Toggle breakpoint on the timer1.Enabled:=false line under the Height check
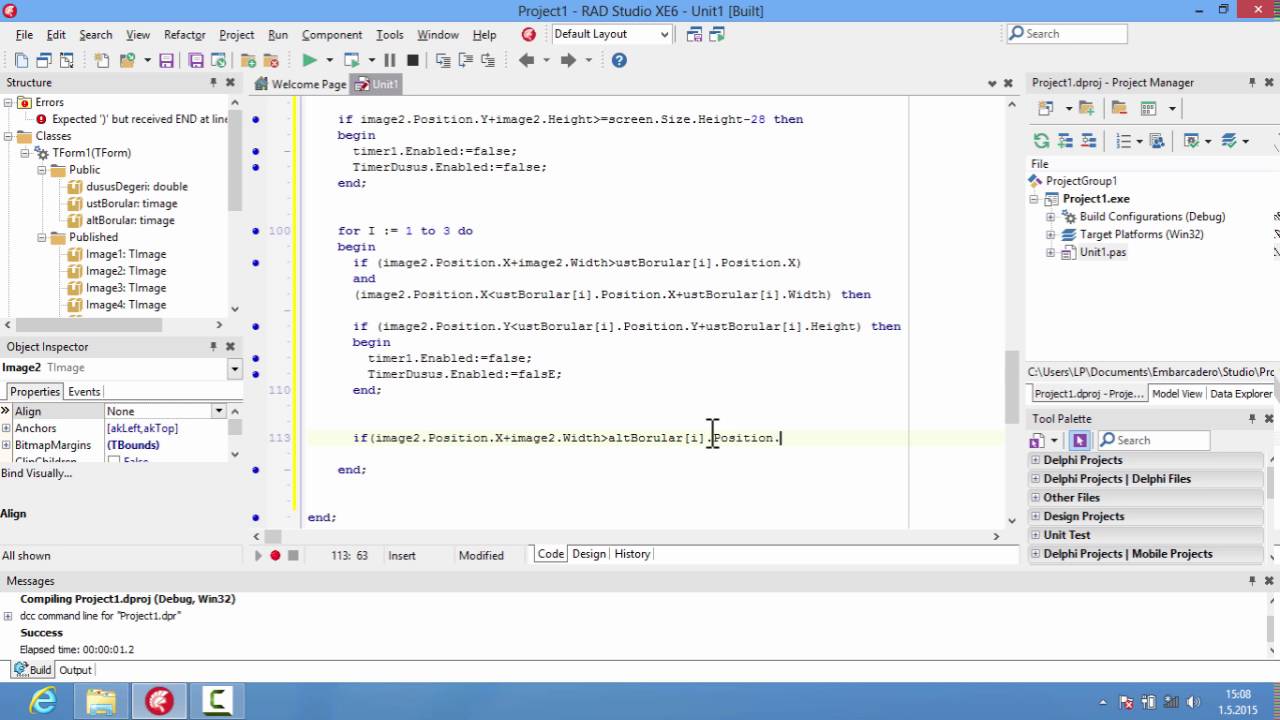Viewport: 1280px width, 720px height. (256, 151)
